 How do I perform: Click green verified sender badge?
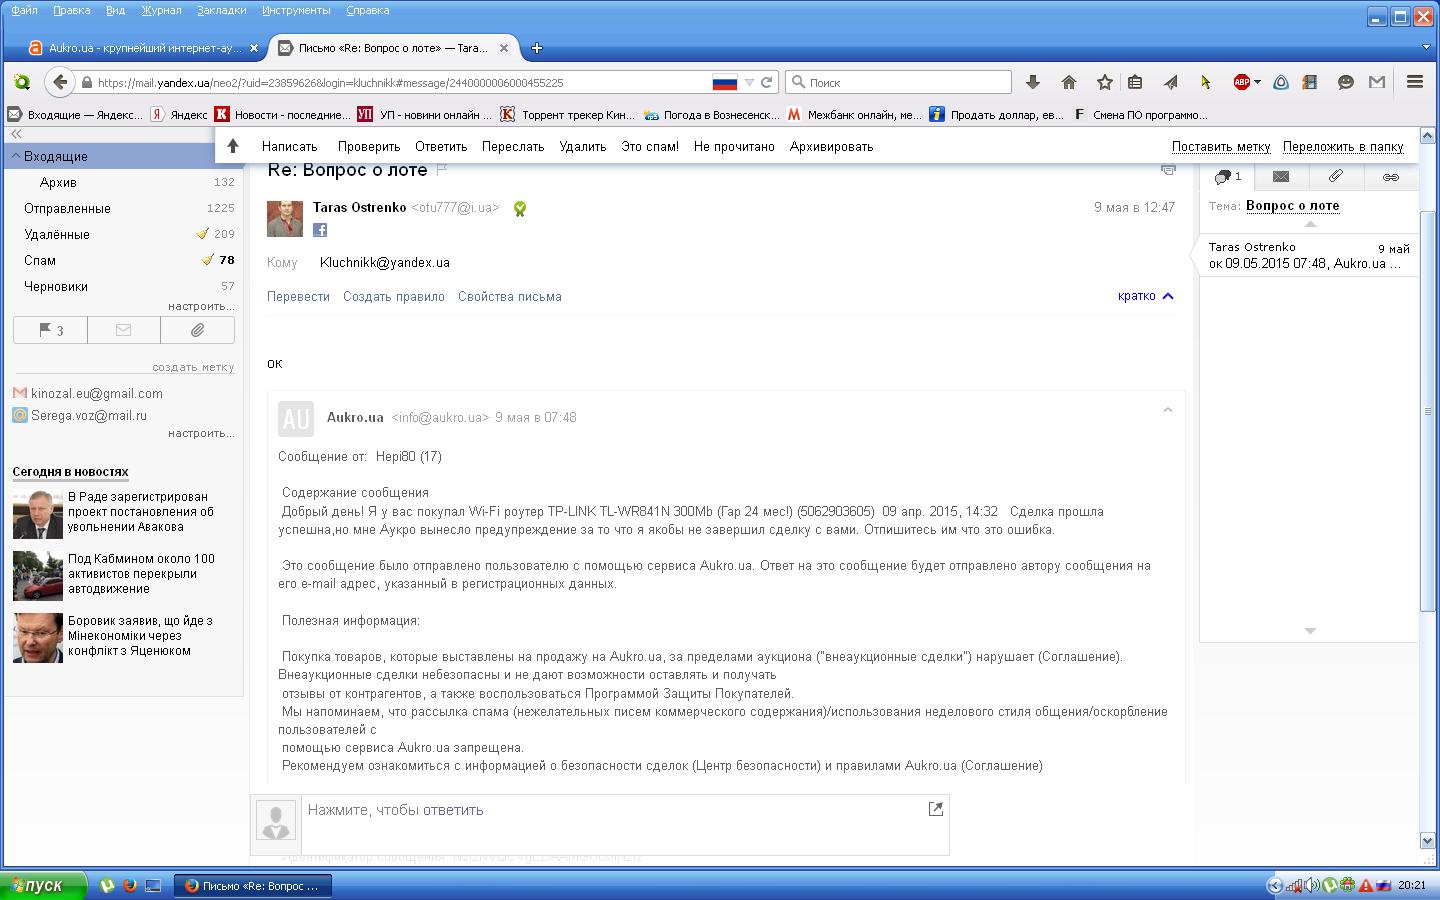click(520, 209)
